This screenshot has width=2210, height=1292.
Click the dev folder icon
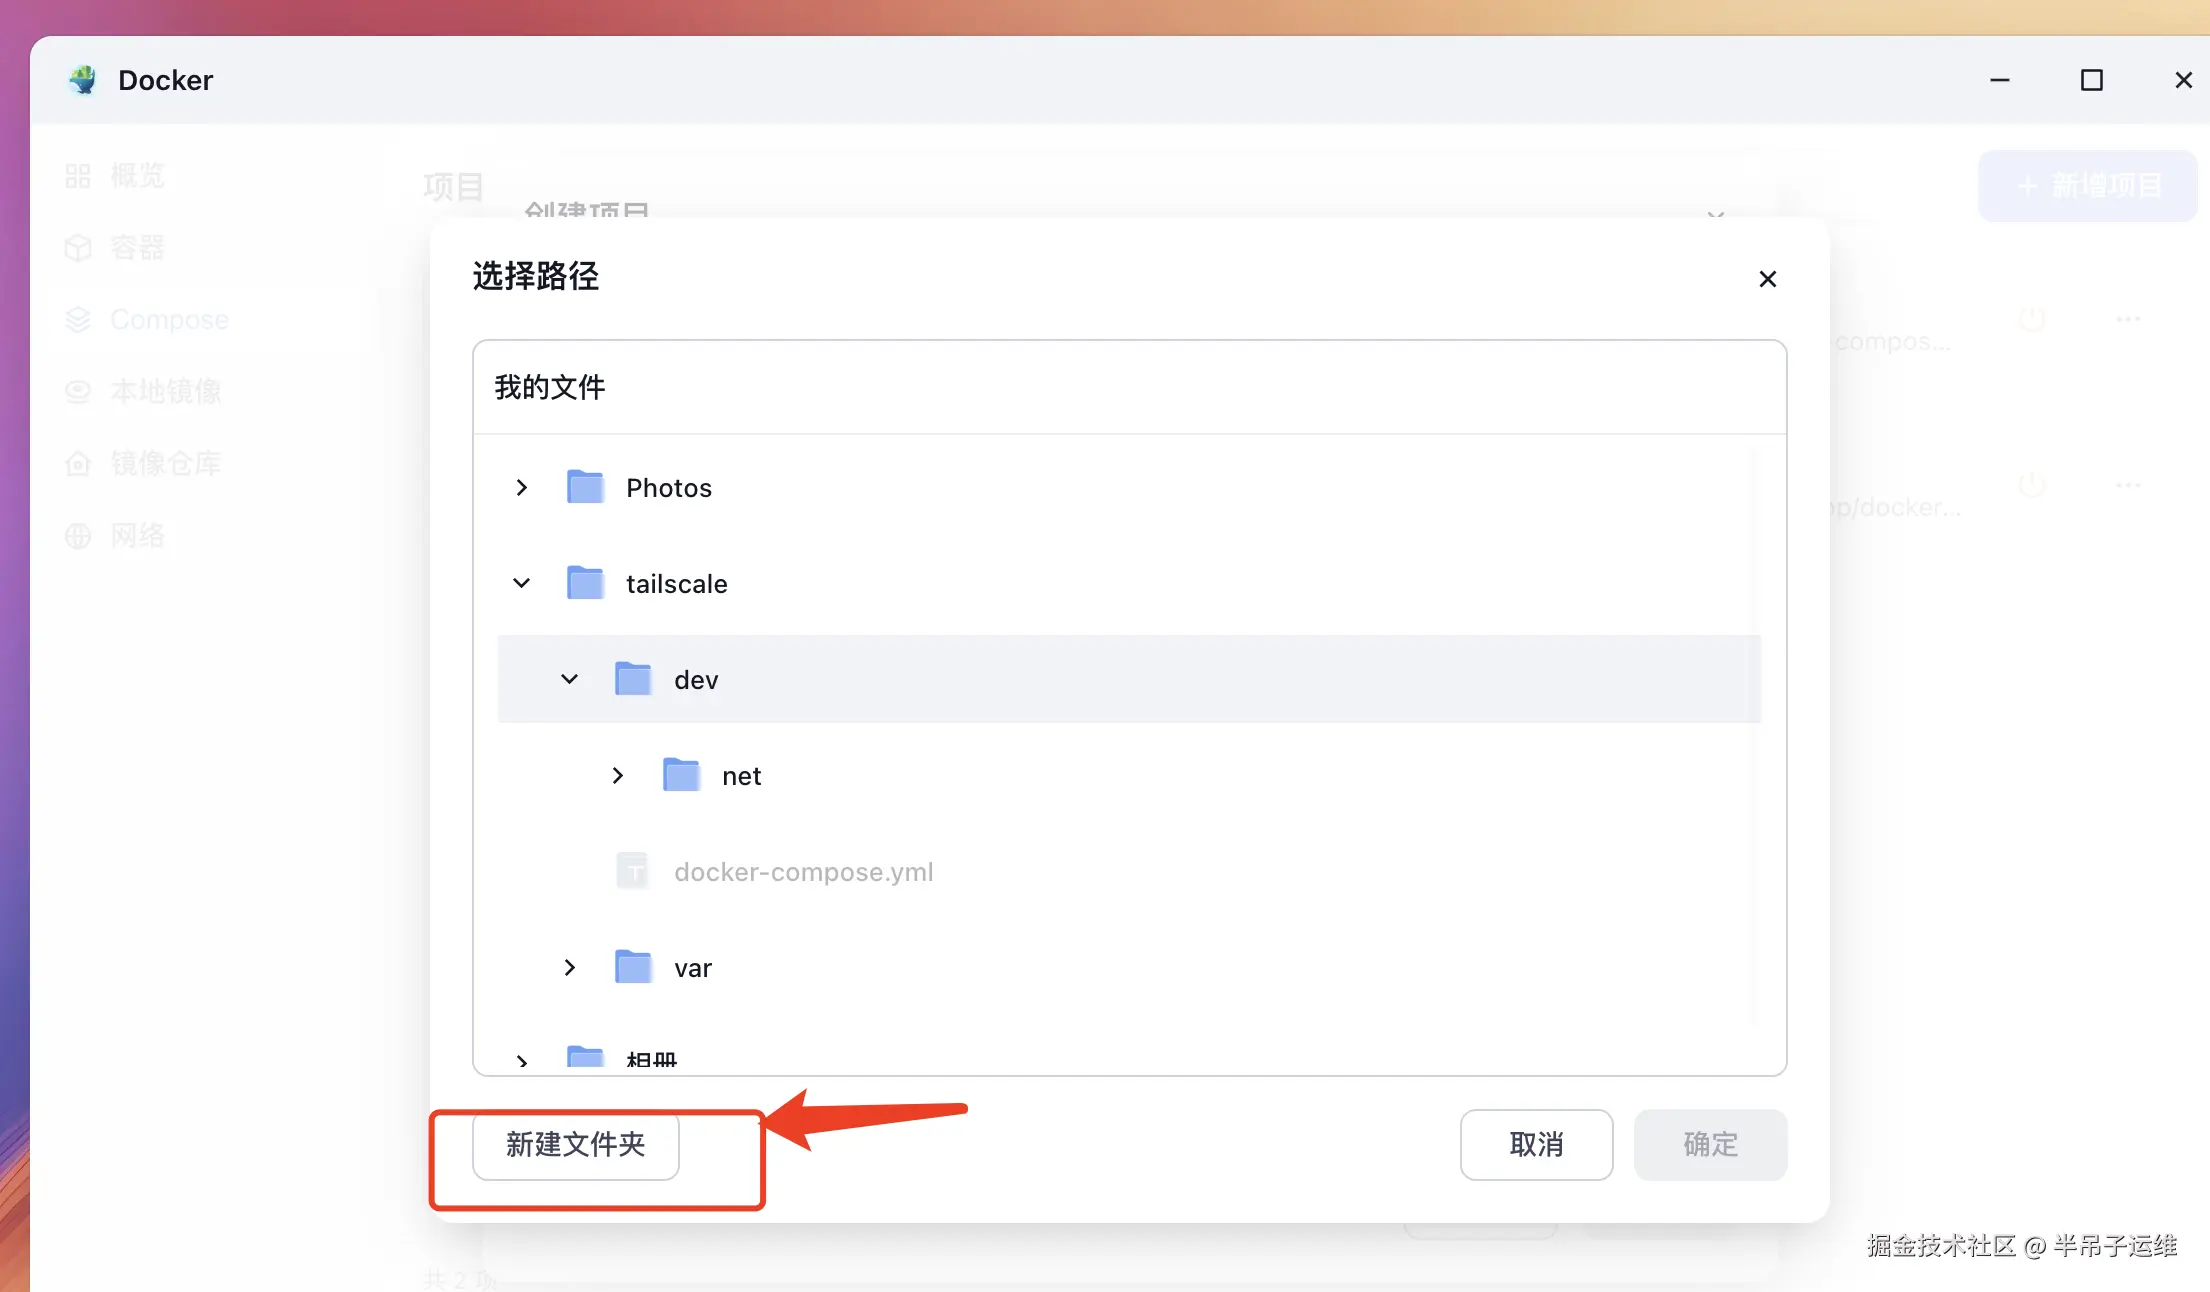633,679
